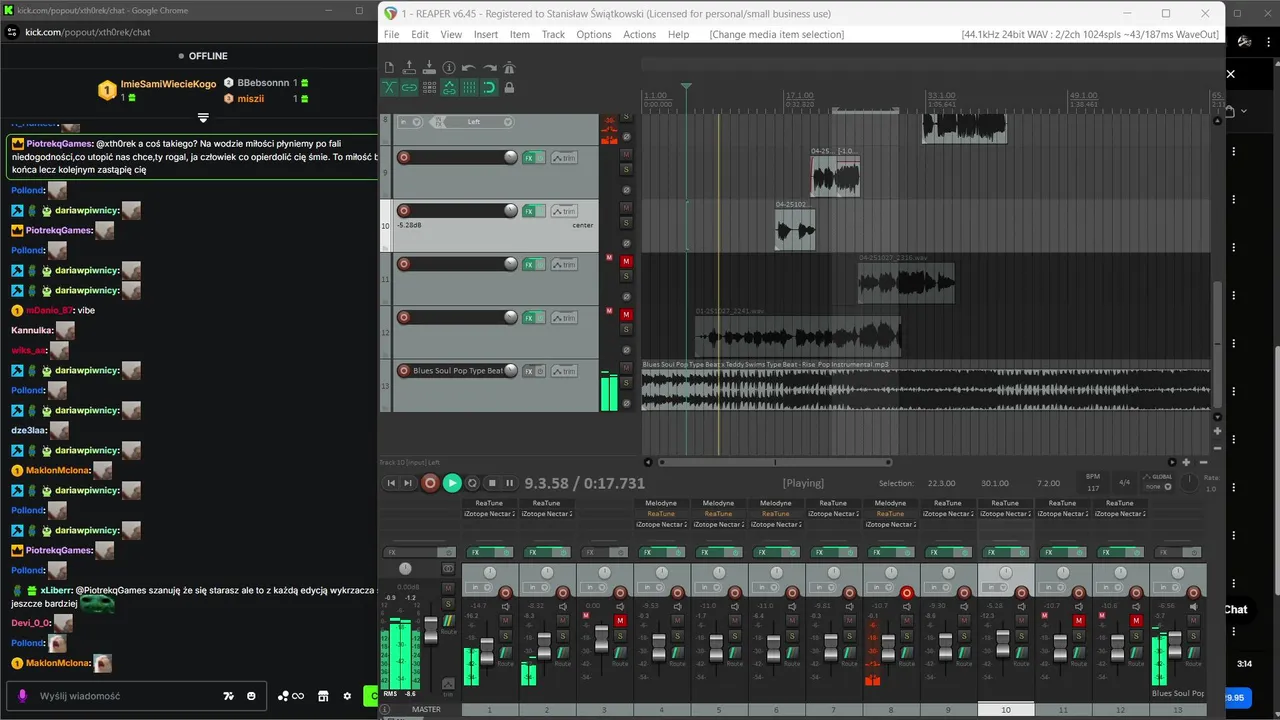1280x720 pixels.
Task: Click Go to project end transport button
Action: click(408, 483)
